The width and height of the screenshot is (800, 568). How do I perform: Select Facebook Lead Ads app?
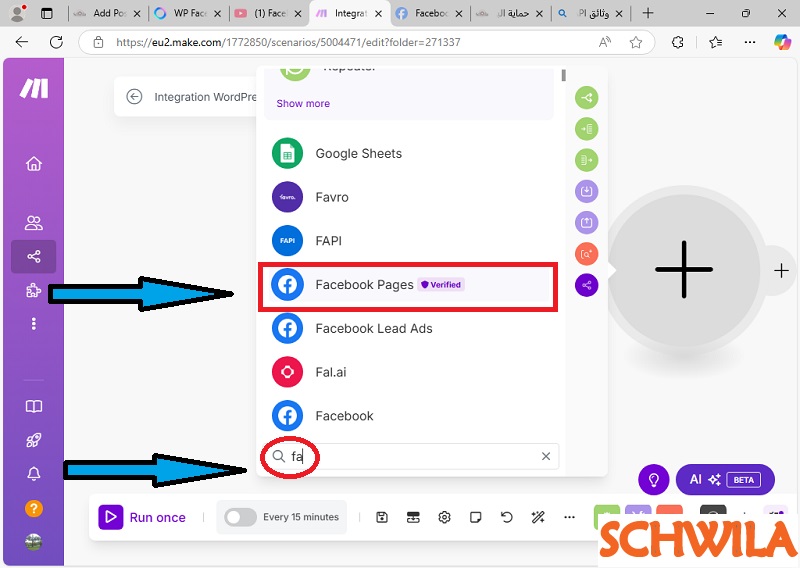coord(408,328)
